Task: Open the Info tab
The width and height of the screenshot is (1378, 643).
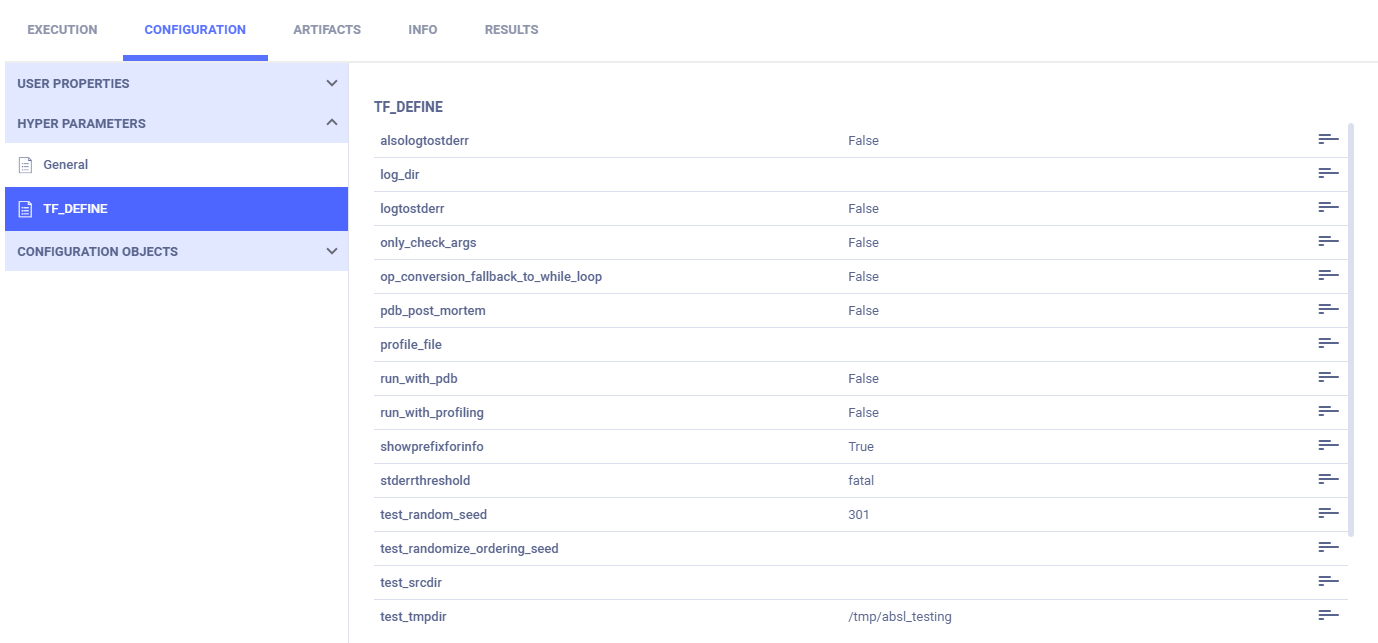Action: (423, 30)
